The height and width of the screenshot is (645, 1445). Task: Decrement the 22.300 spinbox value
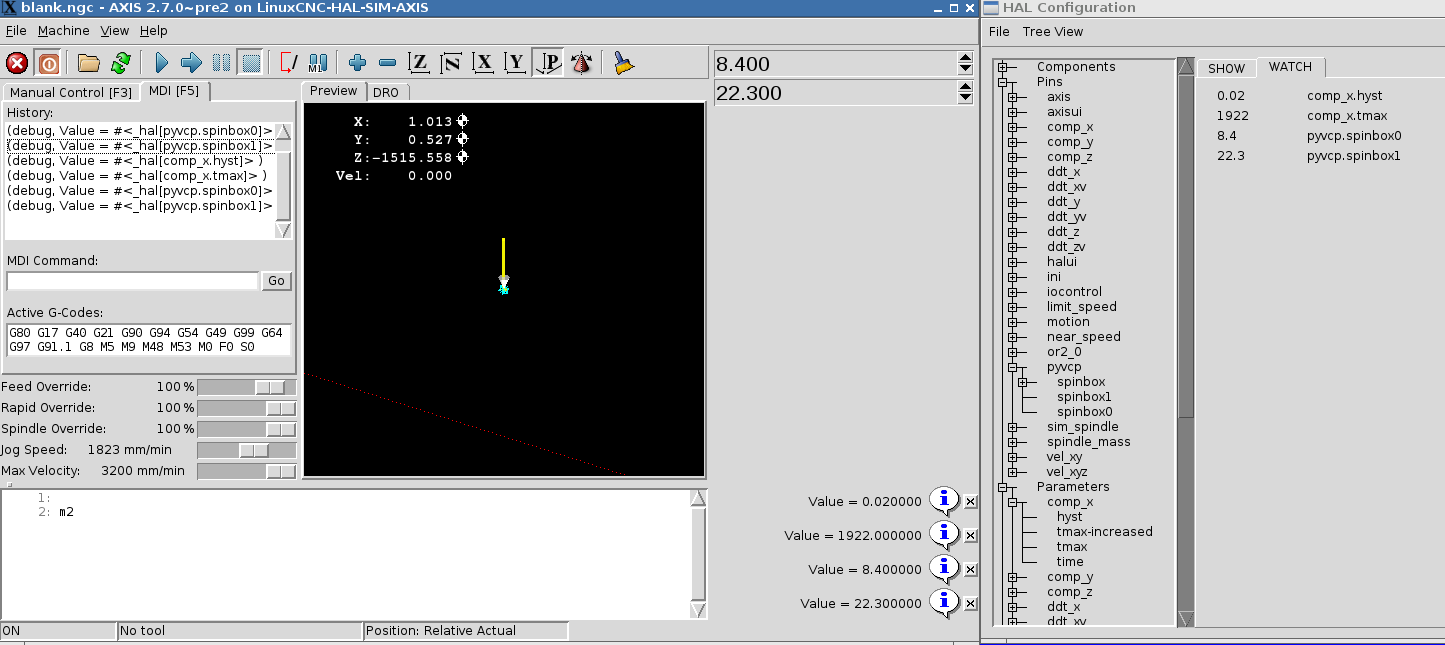[965, 98]
